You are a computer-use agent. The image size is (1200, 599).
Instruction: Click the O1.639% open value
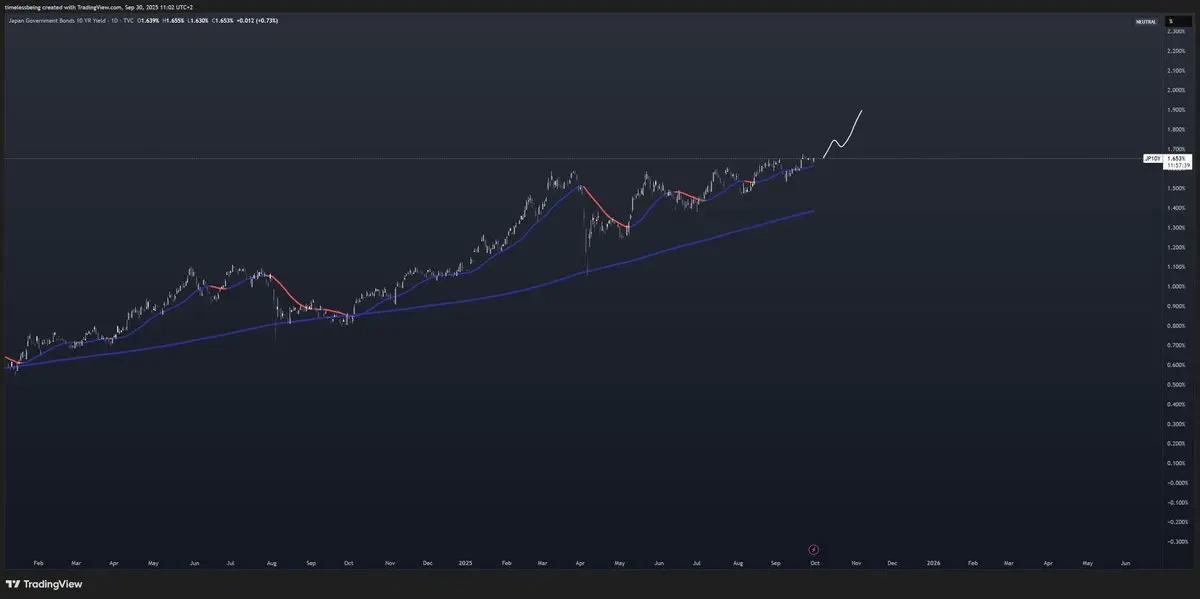tap(148, 21)
